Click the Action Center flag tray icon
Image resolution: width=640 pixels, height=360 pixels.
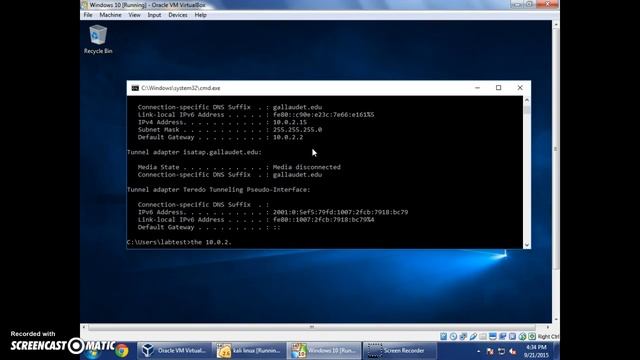pyautogui.click(x=490, y=351)
